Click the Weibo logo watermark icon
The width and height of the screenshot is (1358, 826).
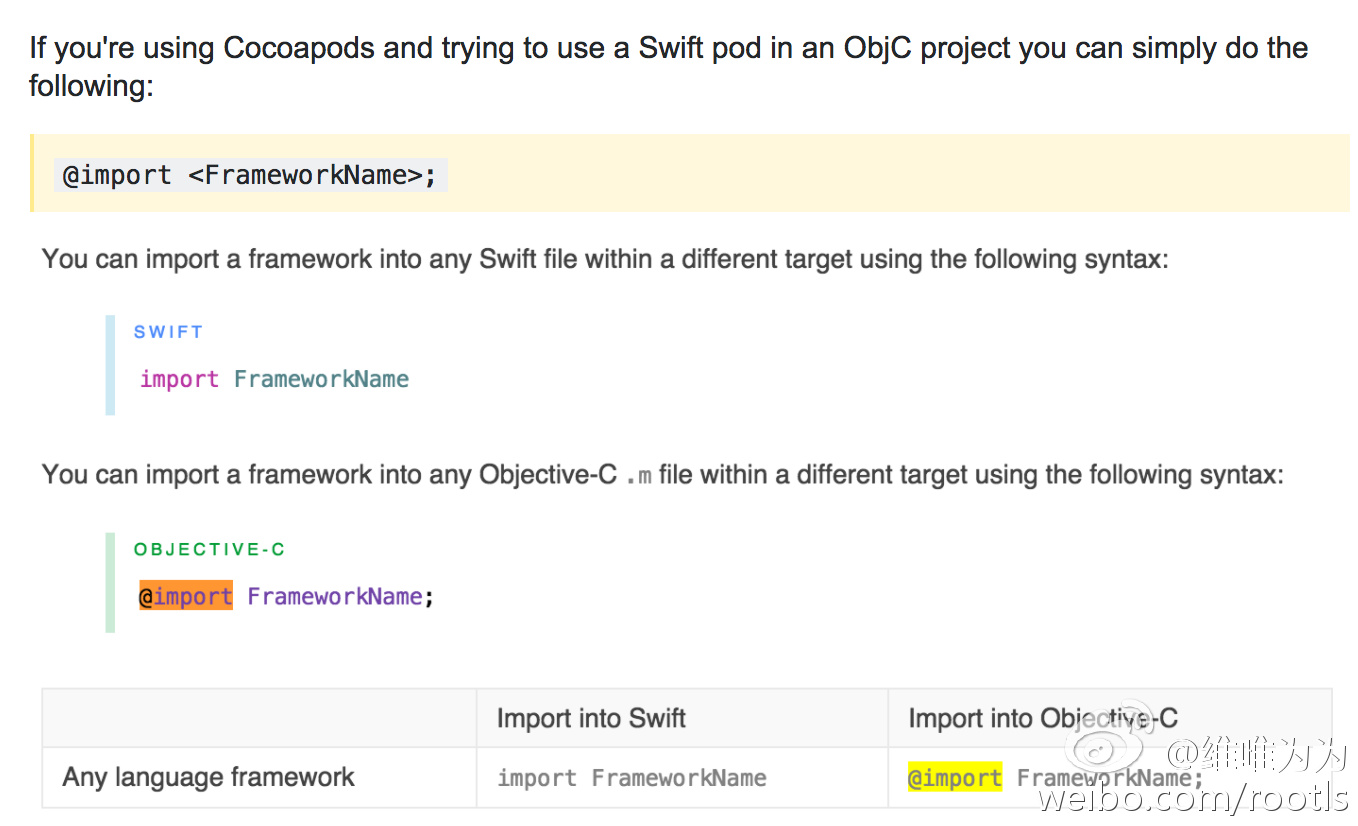[x=1108, y=742]
